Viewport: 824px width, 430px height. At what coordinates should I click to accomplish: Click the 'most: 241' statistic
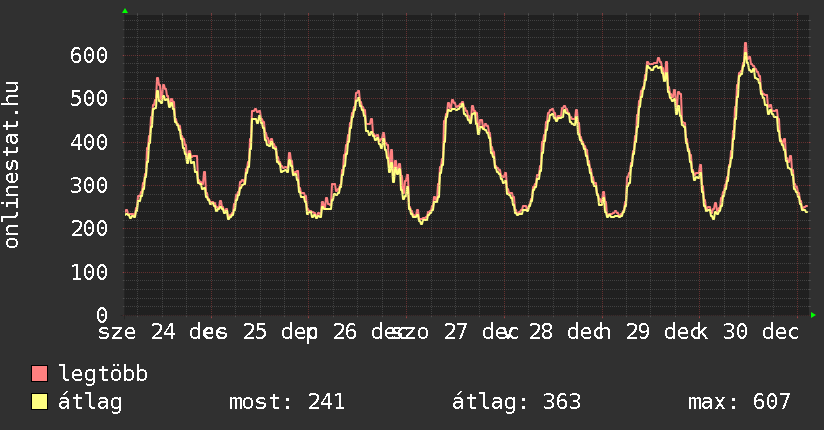(287, 402)
